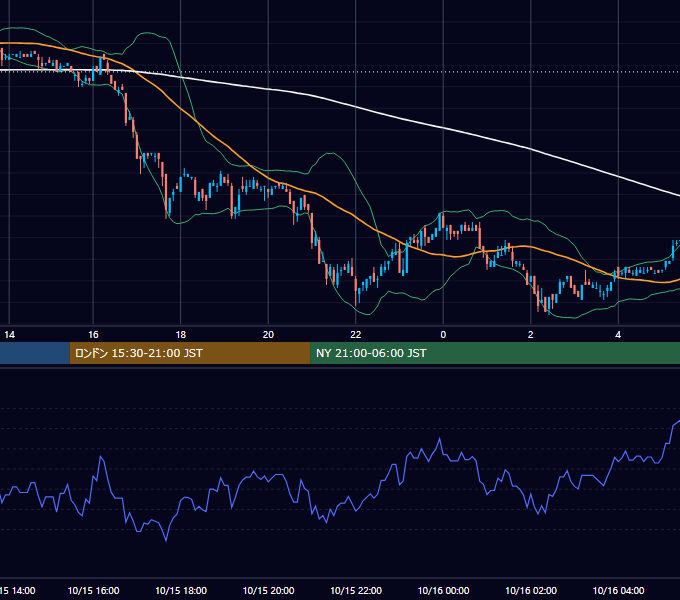This screenshot has width=680, height=600.
Task: Click the 10/15 18:00 date label
Action: click(x=181, y=590)
